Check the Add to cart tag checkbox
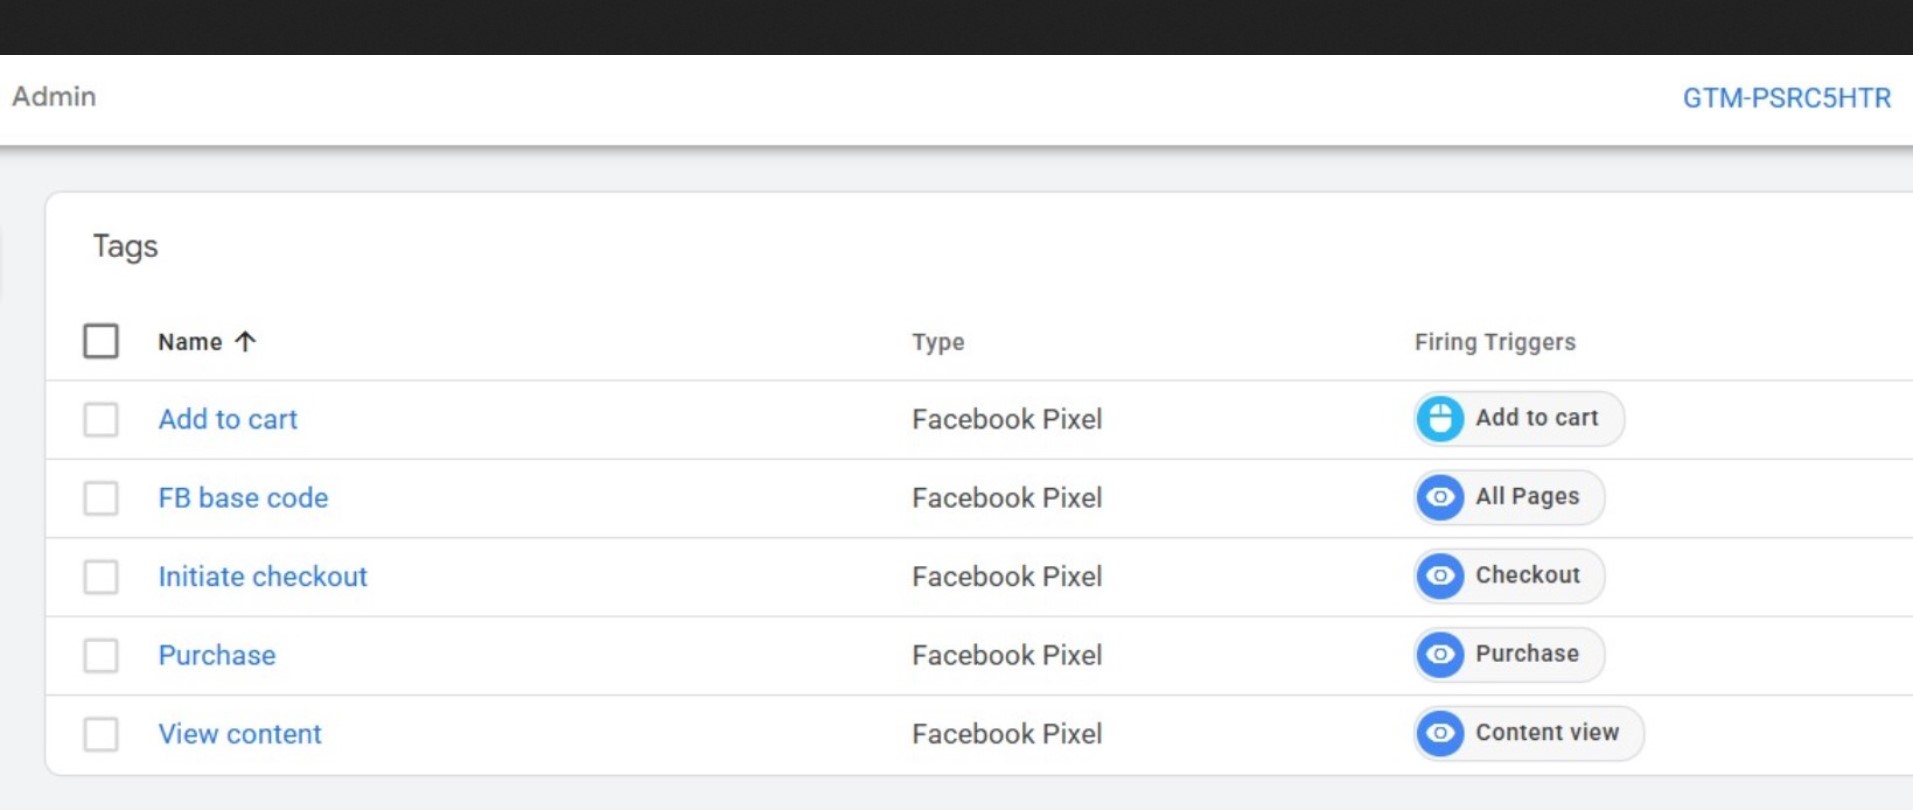This screenshot has height=810, width=1913. 101,419
